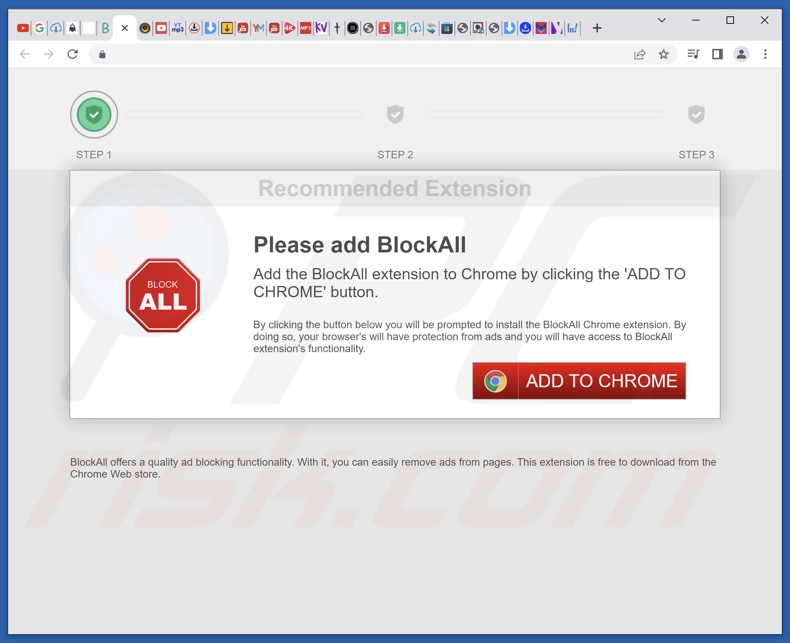Open the tab with picture icon
The width and height of the screenshot is (790, 643).
click(x=478, y=28)
